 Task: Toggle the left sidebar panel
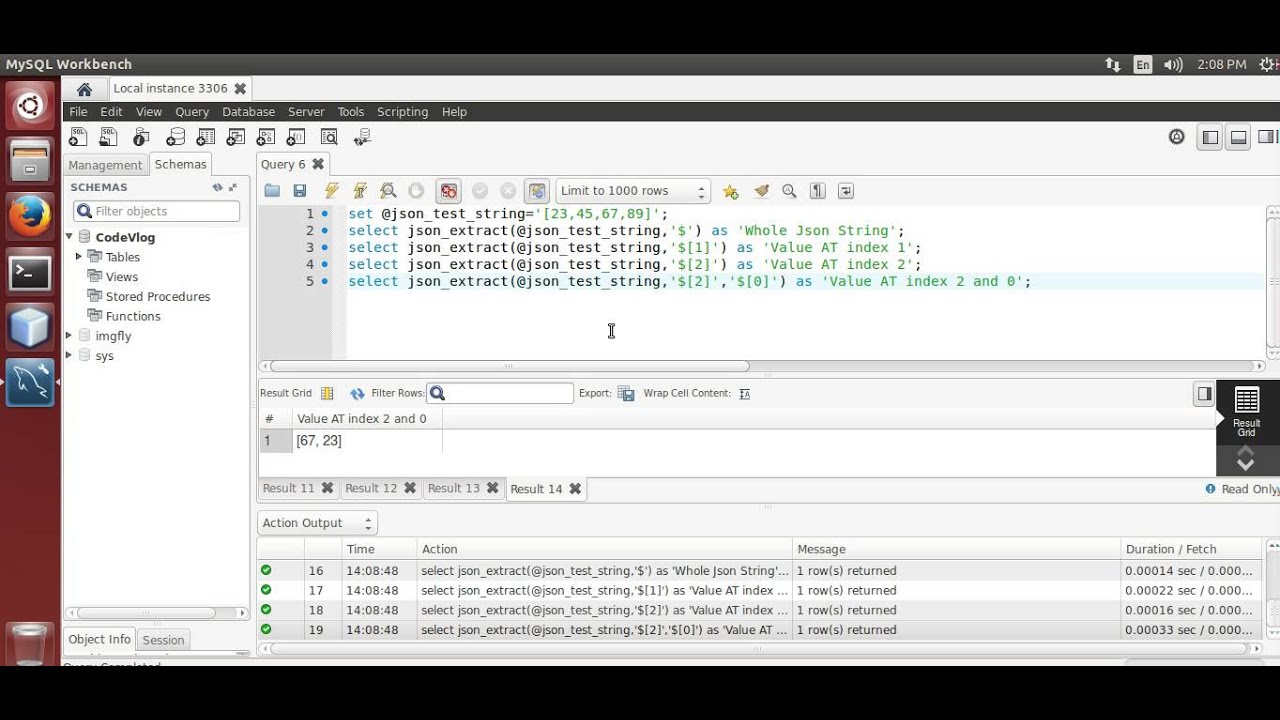1210,137
